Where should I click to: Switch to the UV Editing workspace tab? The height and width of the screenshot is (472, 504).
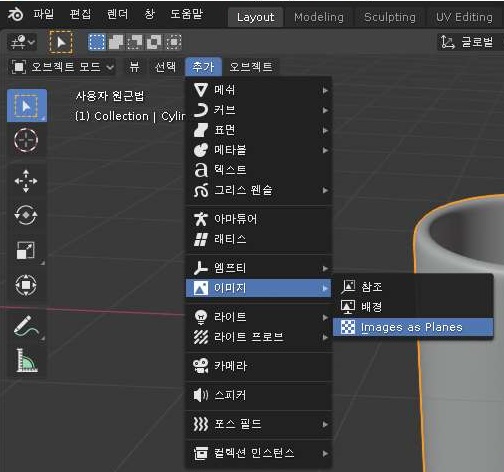click(x=464, y=17)
